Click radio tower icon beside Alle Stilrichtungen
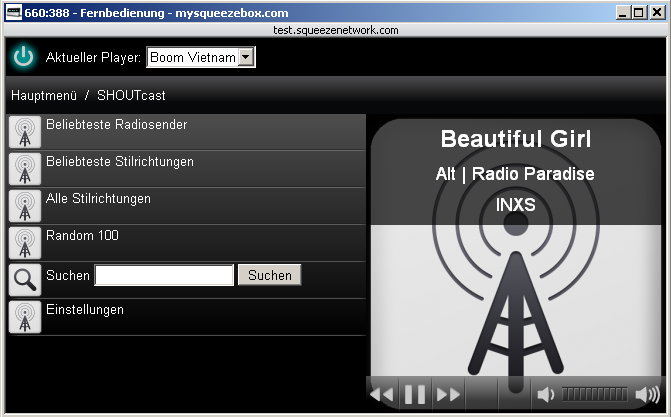 pyautogui.click(x=25, y=205)
